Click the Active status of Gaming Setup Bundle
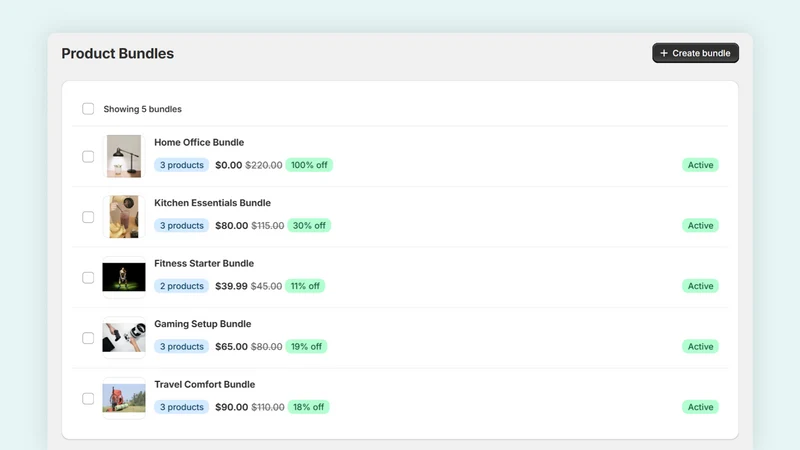 click(x=700, y=346)
